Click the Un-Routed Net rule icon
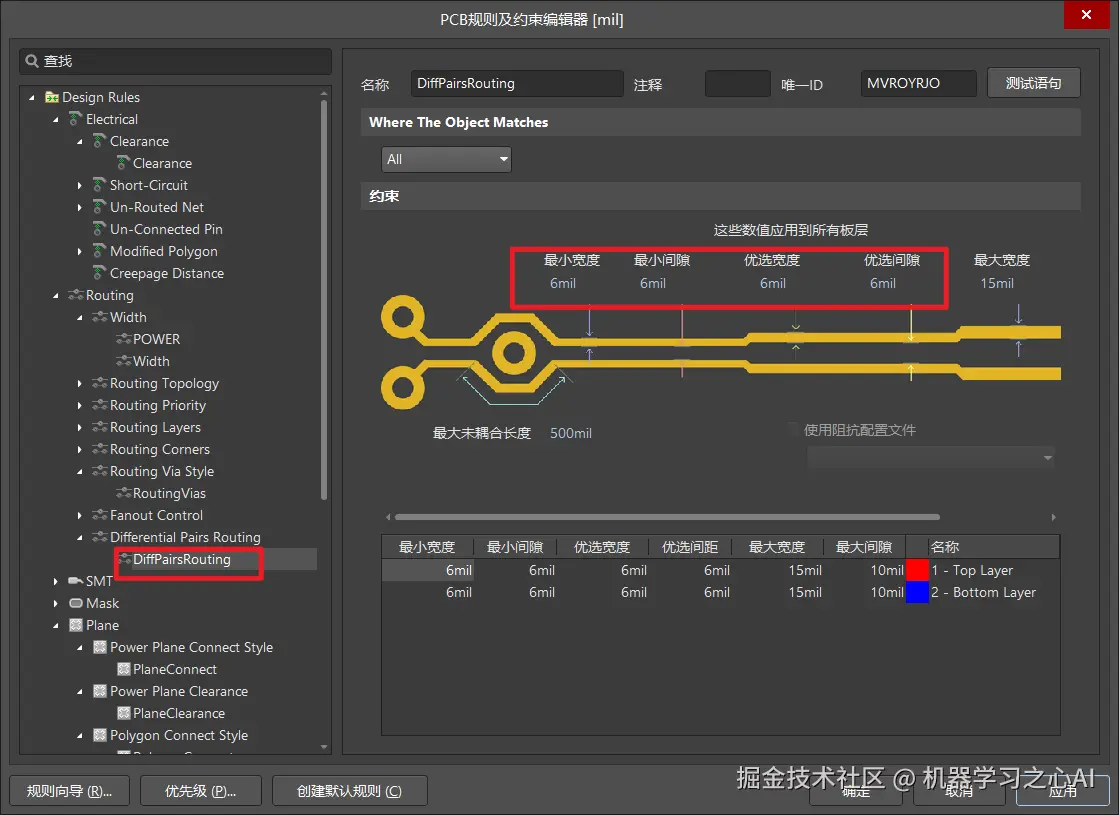Image resolution: width=1119 pixels, height=815 pixels. pyautogui.click(x=100, y=207)
